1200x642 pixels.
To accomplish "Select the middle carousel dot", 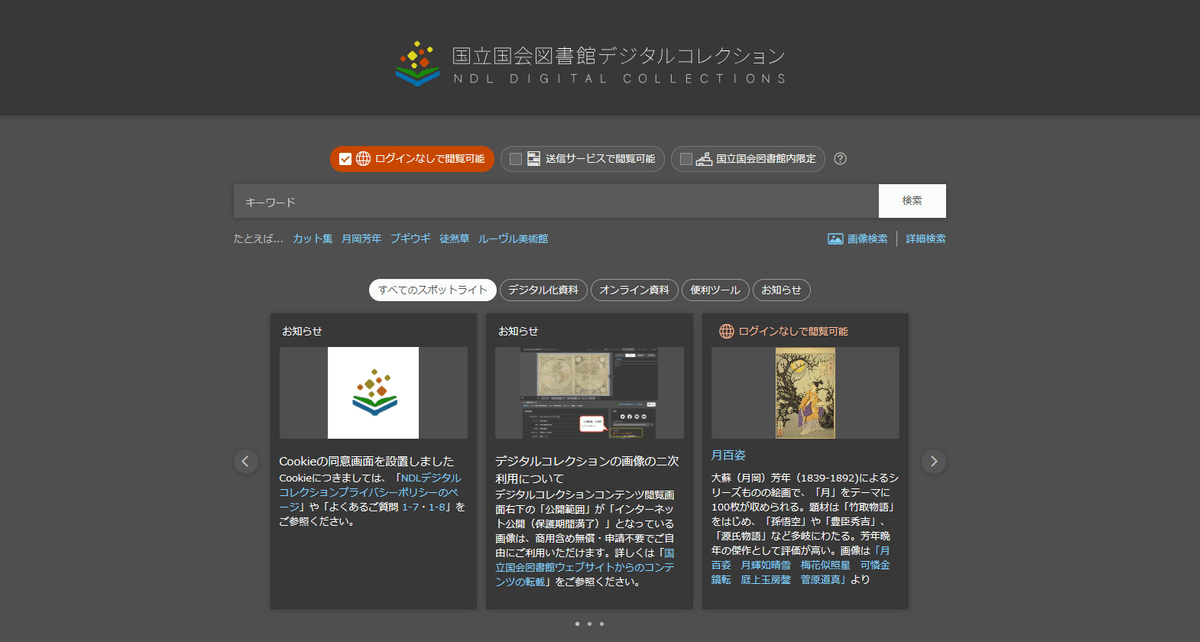I will tap(589, 623).
